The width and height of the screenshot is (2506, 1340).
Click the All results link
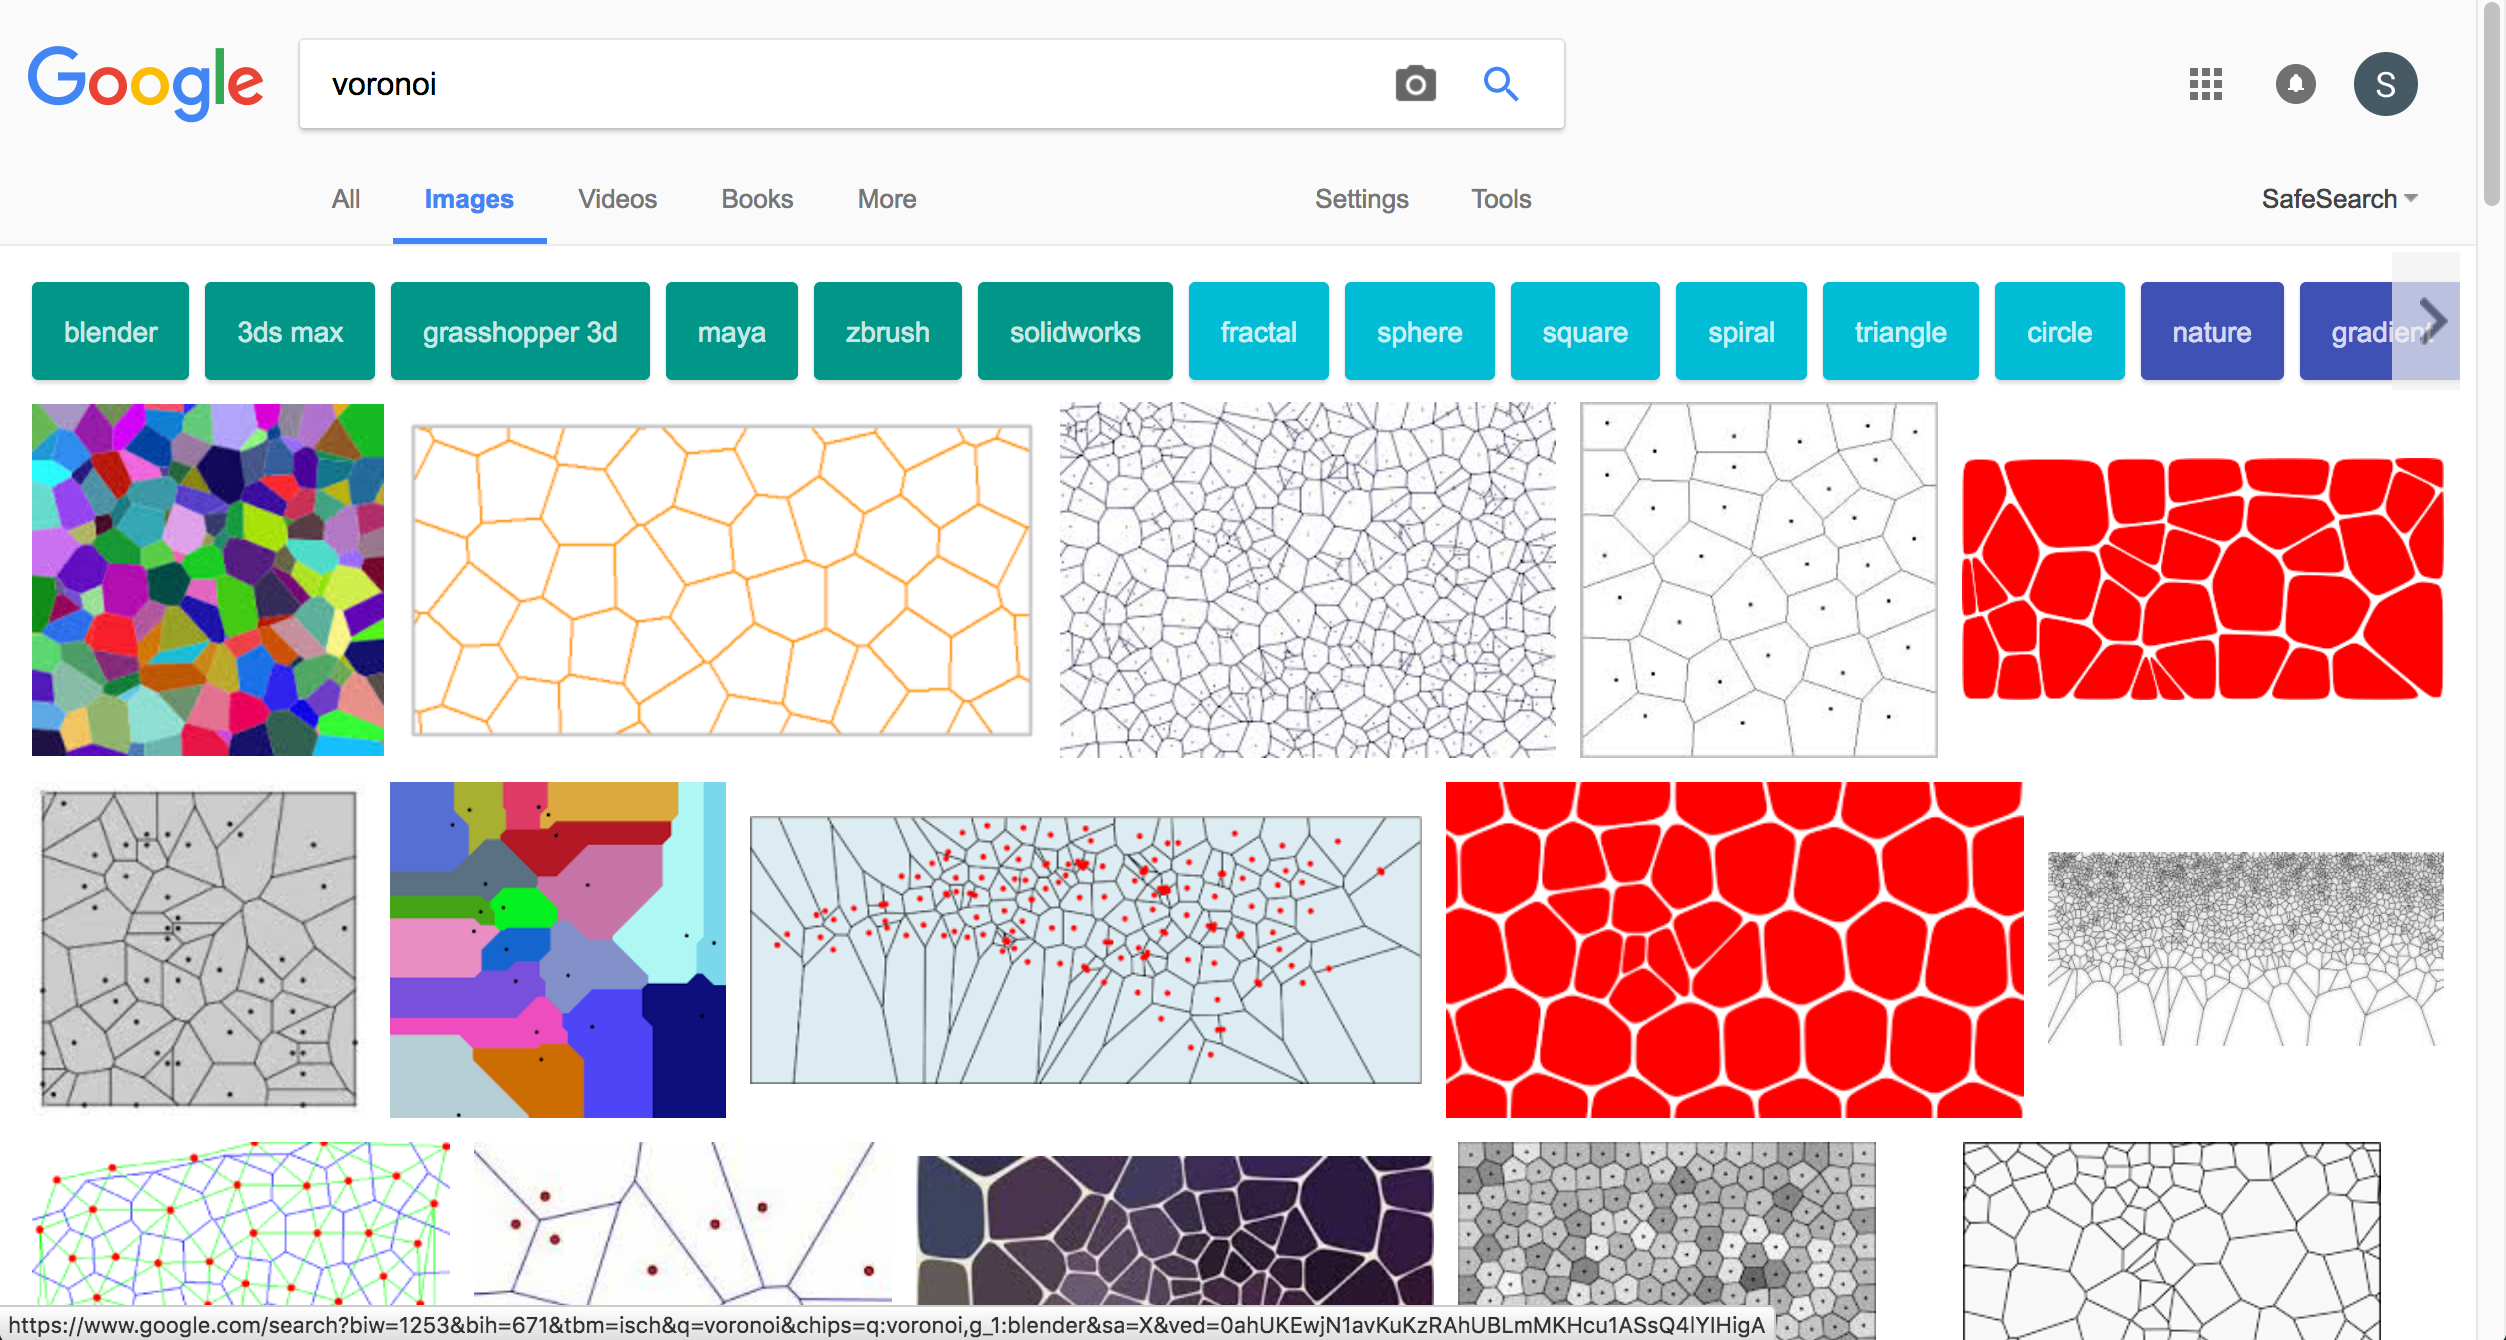click(343, 199)
